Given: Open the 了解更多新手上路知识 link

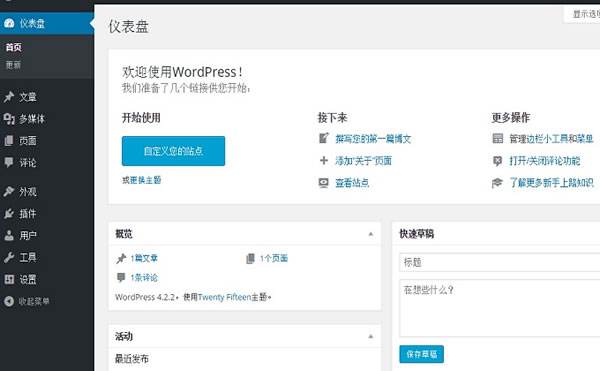Looking at the screenshot, I should (x=551, y=183).
